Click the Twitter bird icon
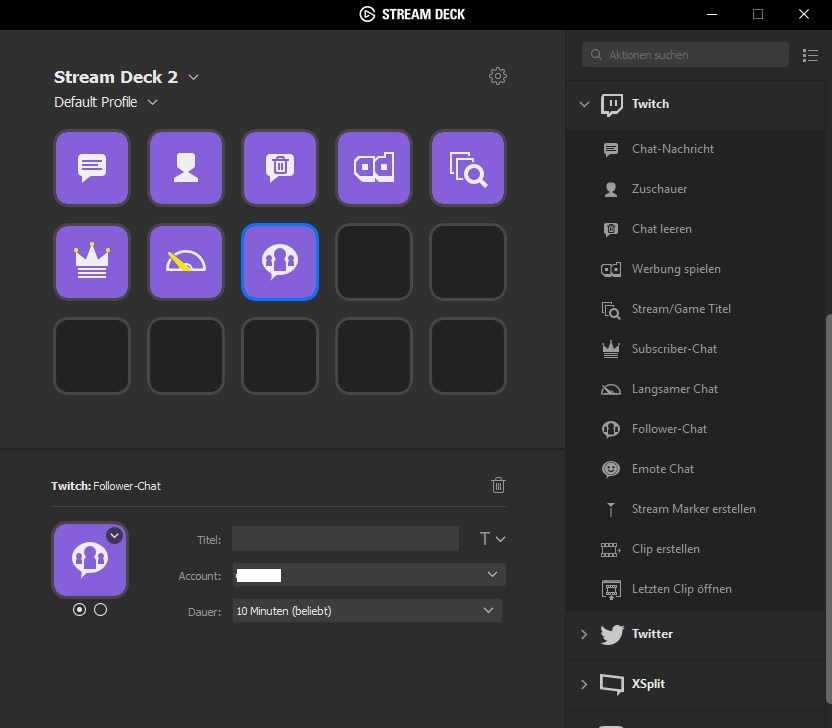832x728 pixels. [x=612, y=634]
